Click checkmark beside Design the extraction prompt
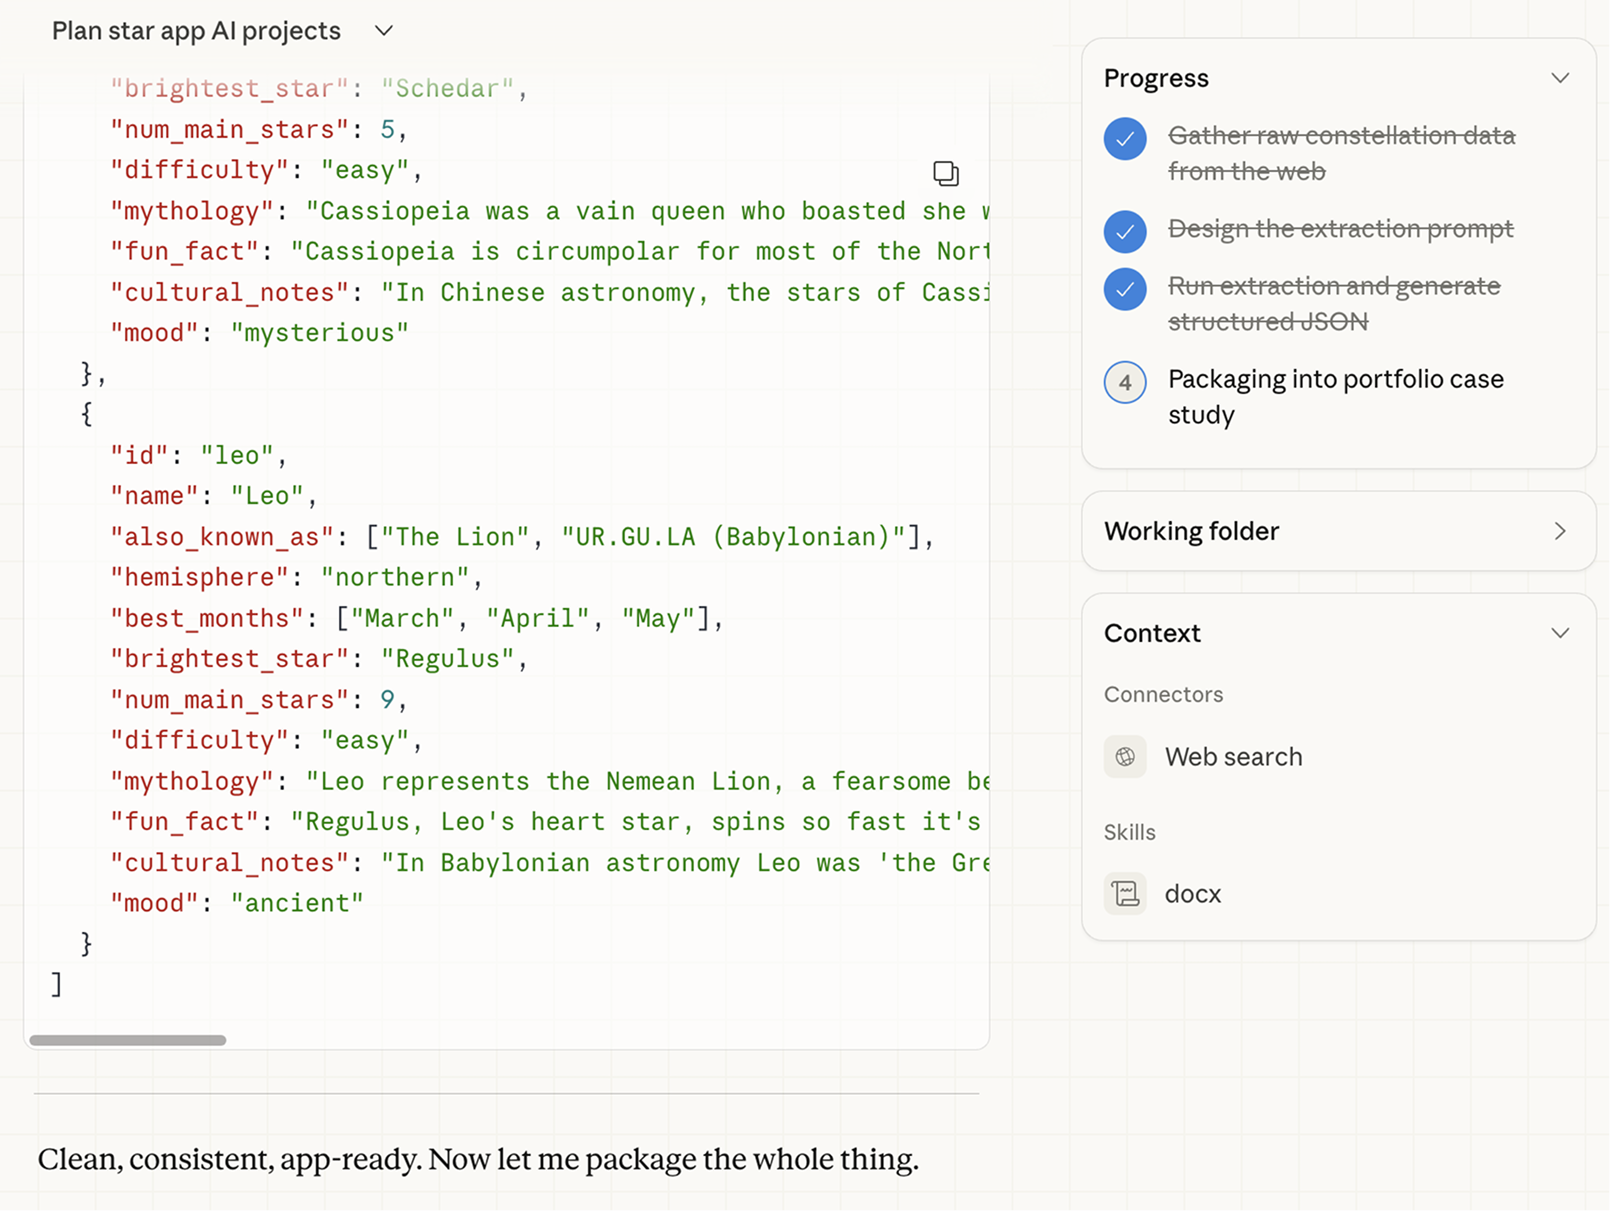This screenshot has height=1211, width=1610. (x=1125, y=232)
